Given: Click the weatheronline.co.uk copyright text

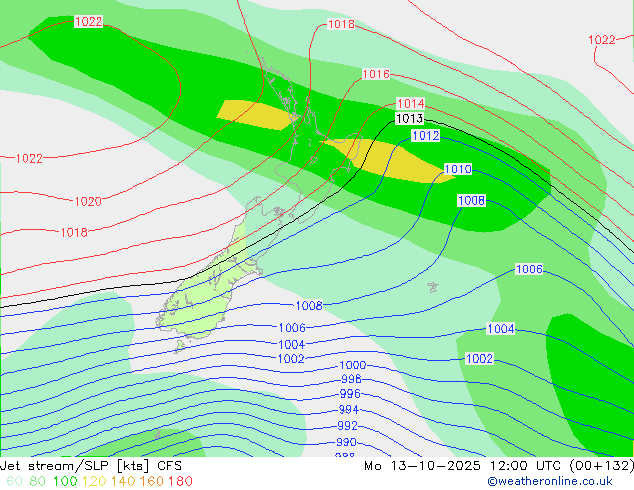Looking at the screenshot, I should (550, 481).
